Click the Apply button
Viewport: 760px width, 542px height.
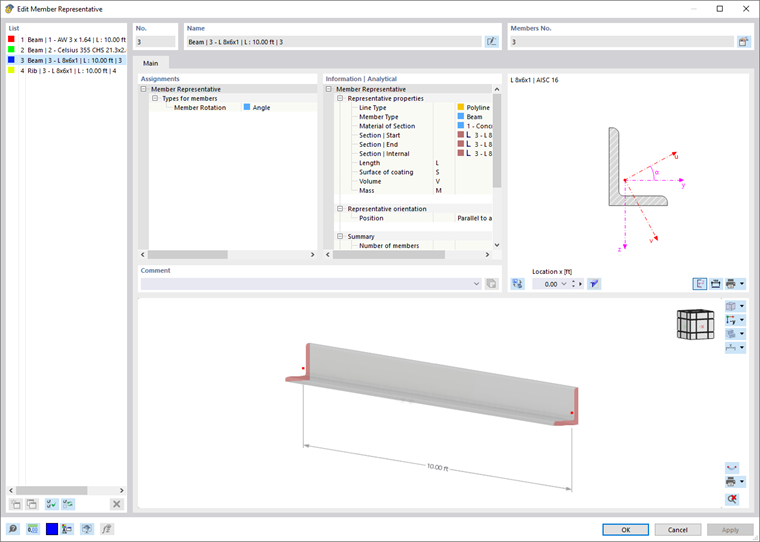pyautogui.click(x=730, y=530)
